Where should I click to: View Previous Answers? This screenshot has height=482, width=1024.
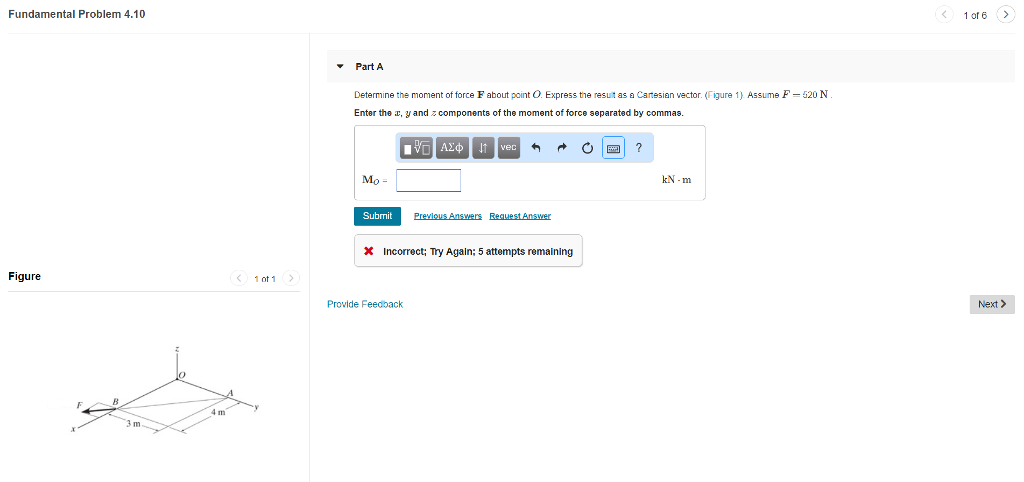448,216
